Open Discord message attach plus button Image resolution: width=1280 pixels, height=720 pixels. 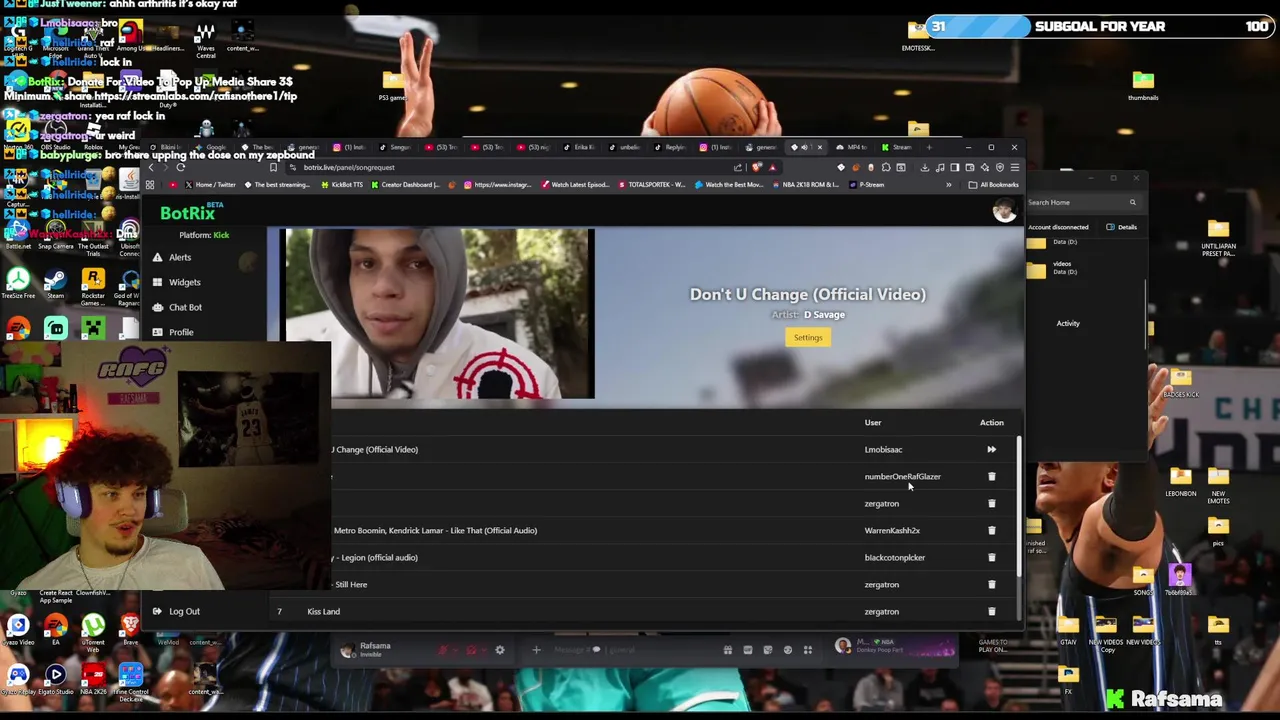click(536, 650)
